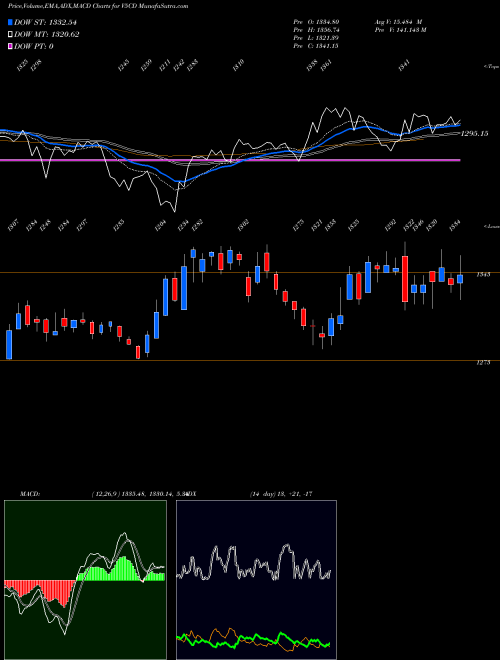Screen dimensions: 500x660
Task: Click the magenta DOW PT legend swatch
Action: (x=10, y=46)
